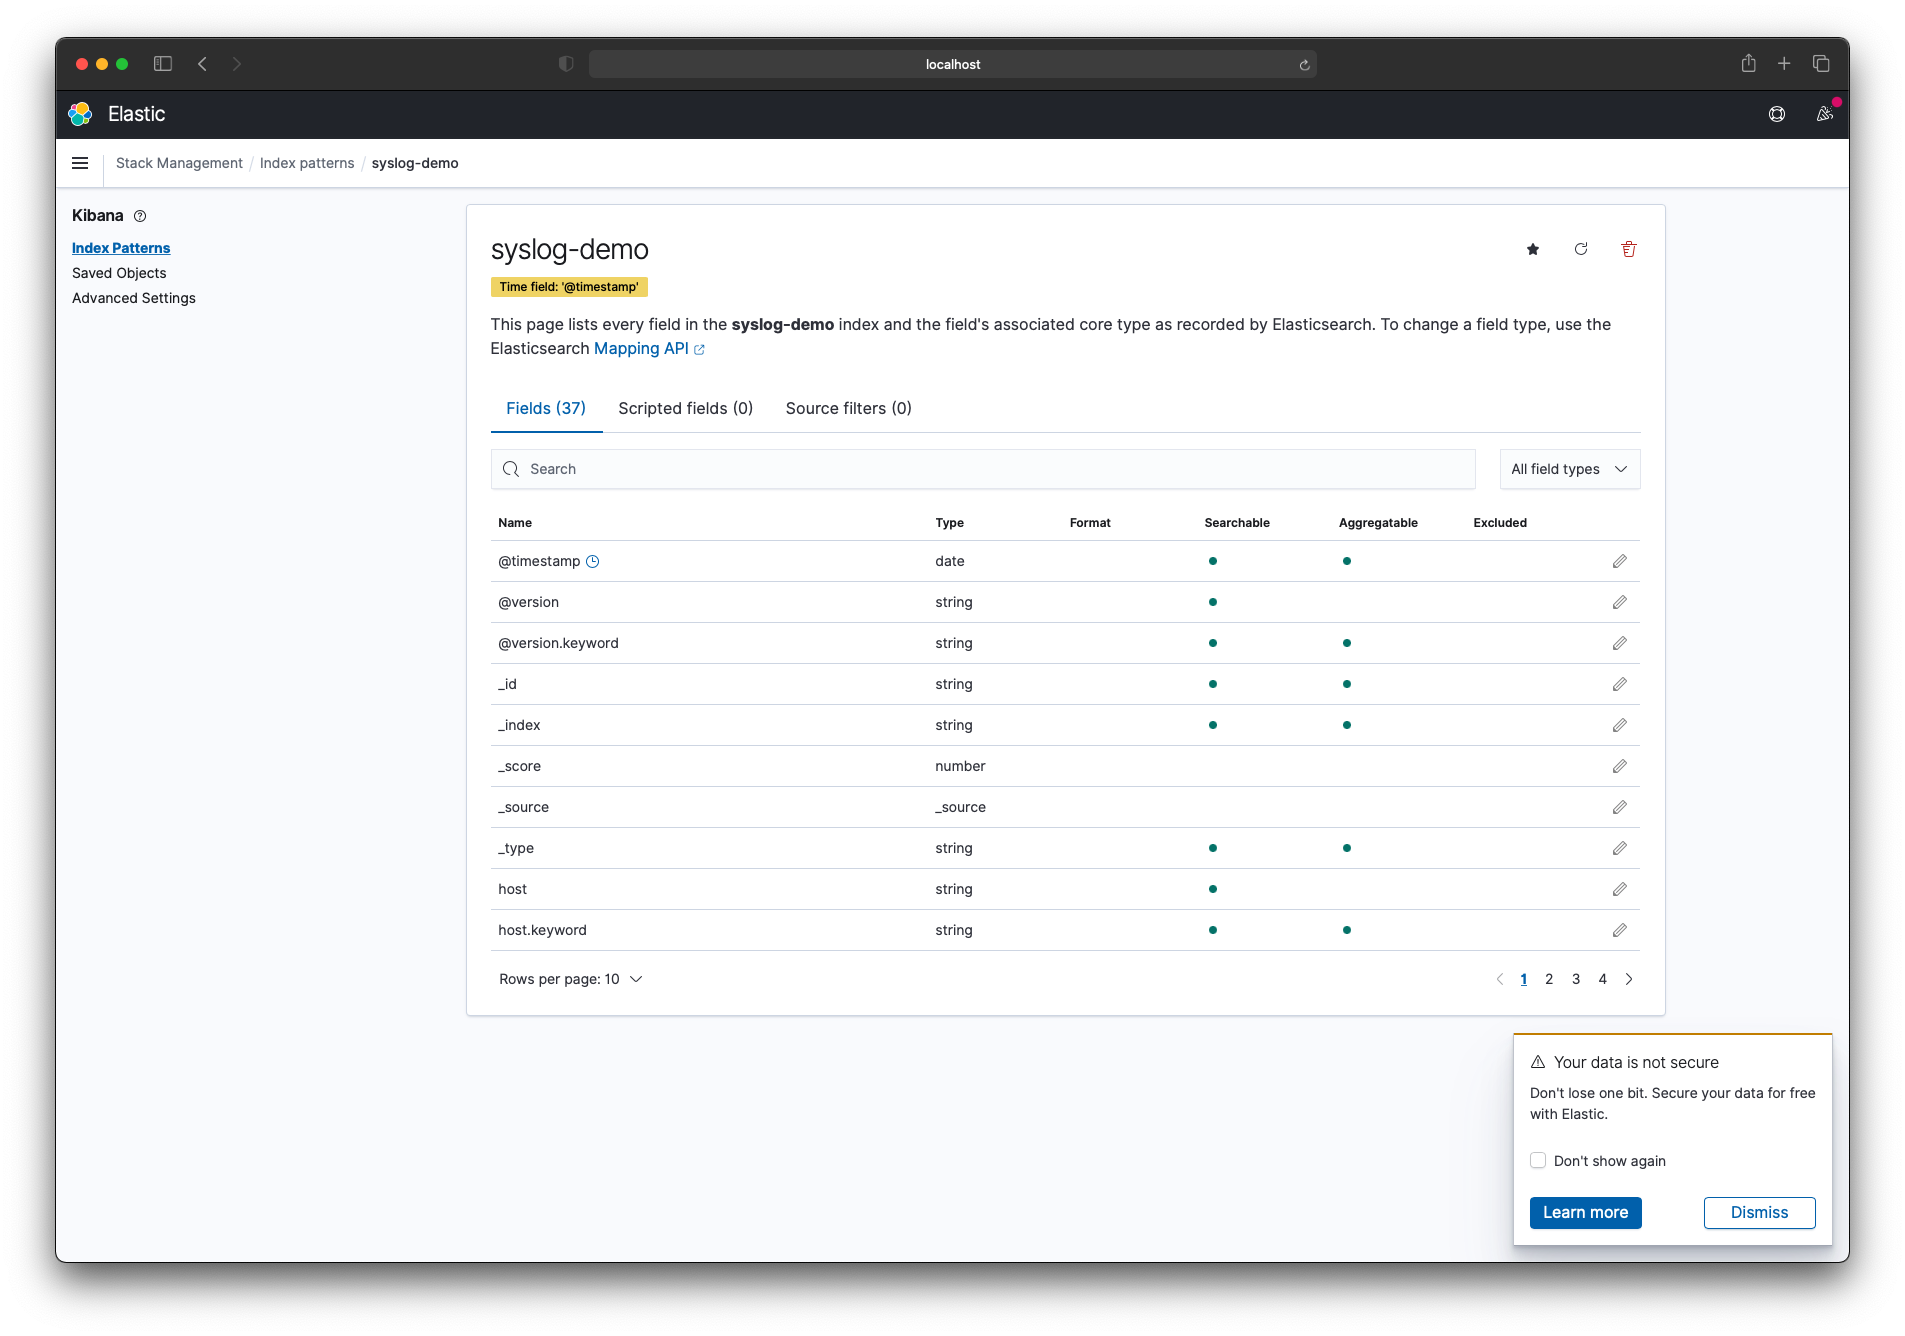
Task: Show browser tab overview
Action: (1821, 64)
